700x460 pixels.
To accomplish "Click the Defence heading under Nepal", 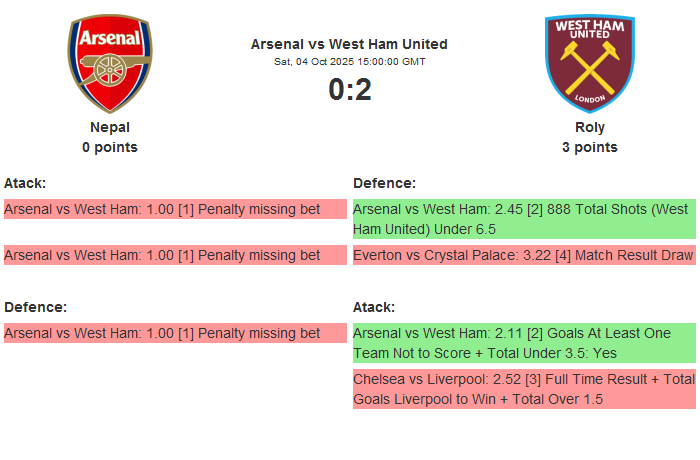I will coord(35,307).
